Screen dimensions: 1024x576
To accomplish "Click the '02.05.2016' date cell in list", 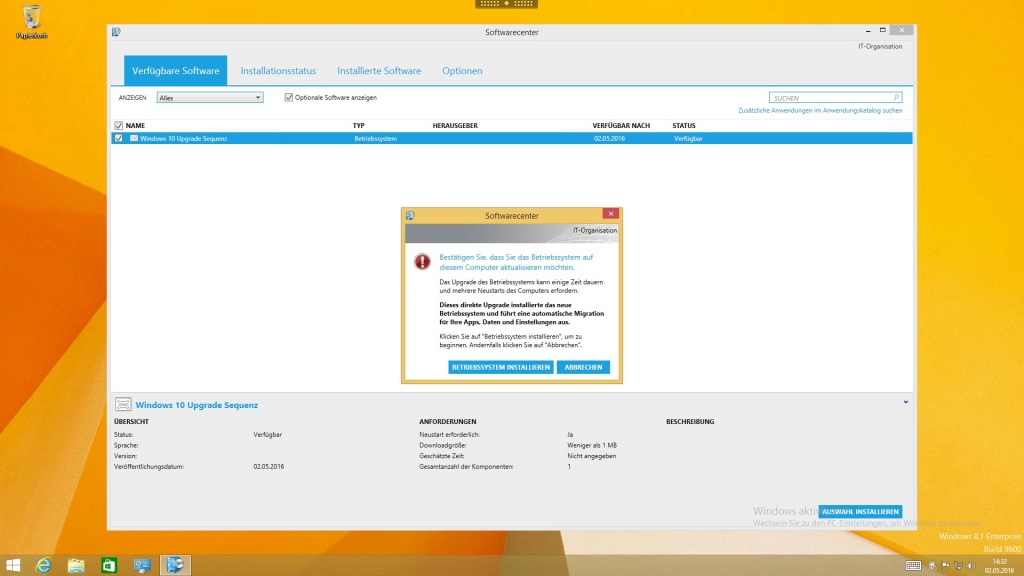I will (609, 138).
